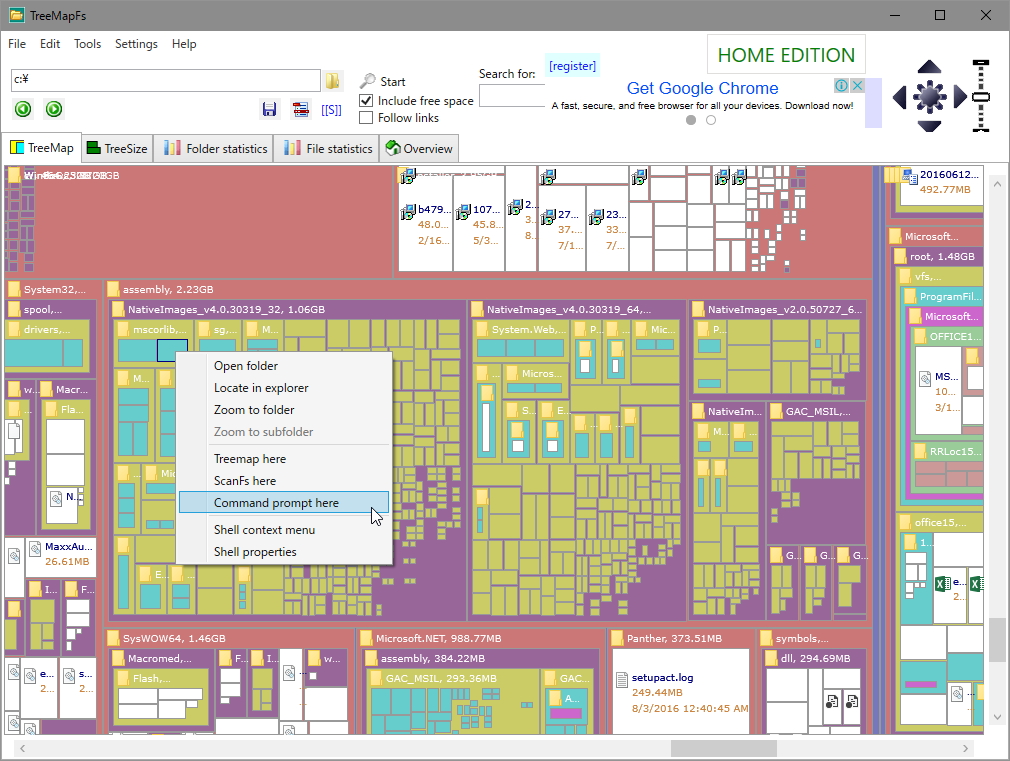The width and height of the screenshot is (1010, 761).
Task: Click the System32 folder header
Action: pyautogui.click(x=54, y=289)
